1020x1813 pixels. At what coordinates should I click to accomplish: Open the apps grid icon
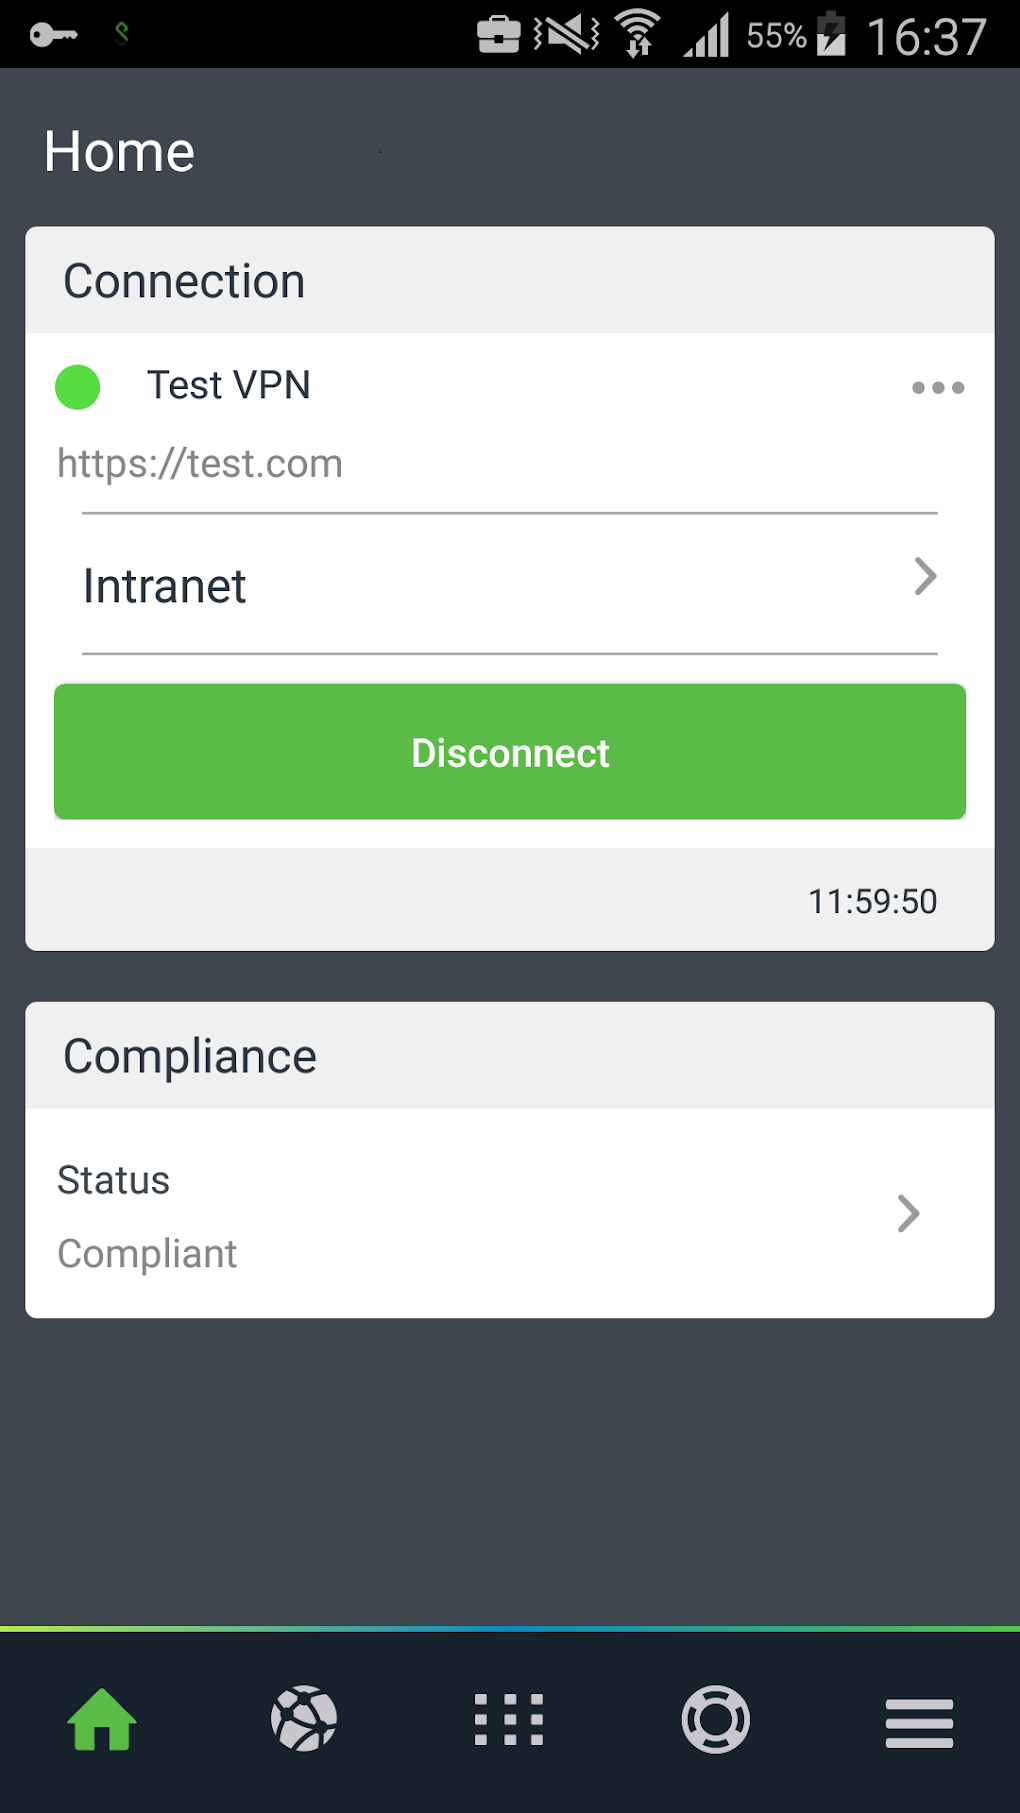pos(509,1720)
